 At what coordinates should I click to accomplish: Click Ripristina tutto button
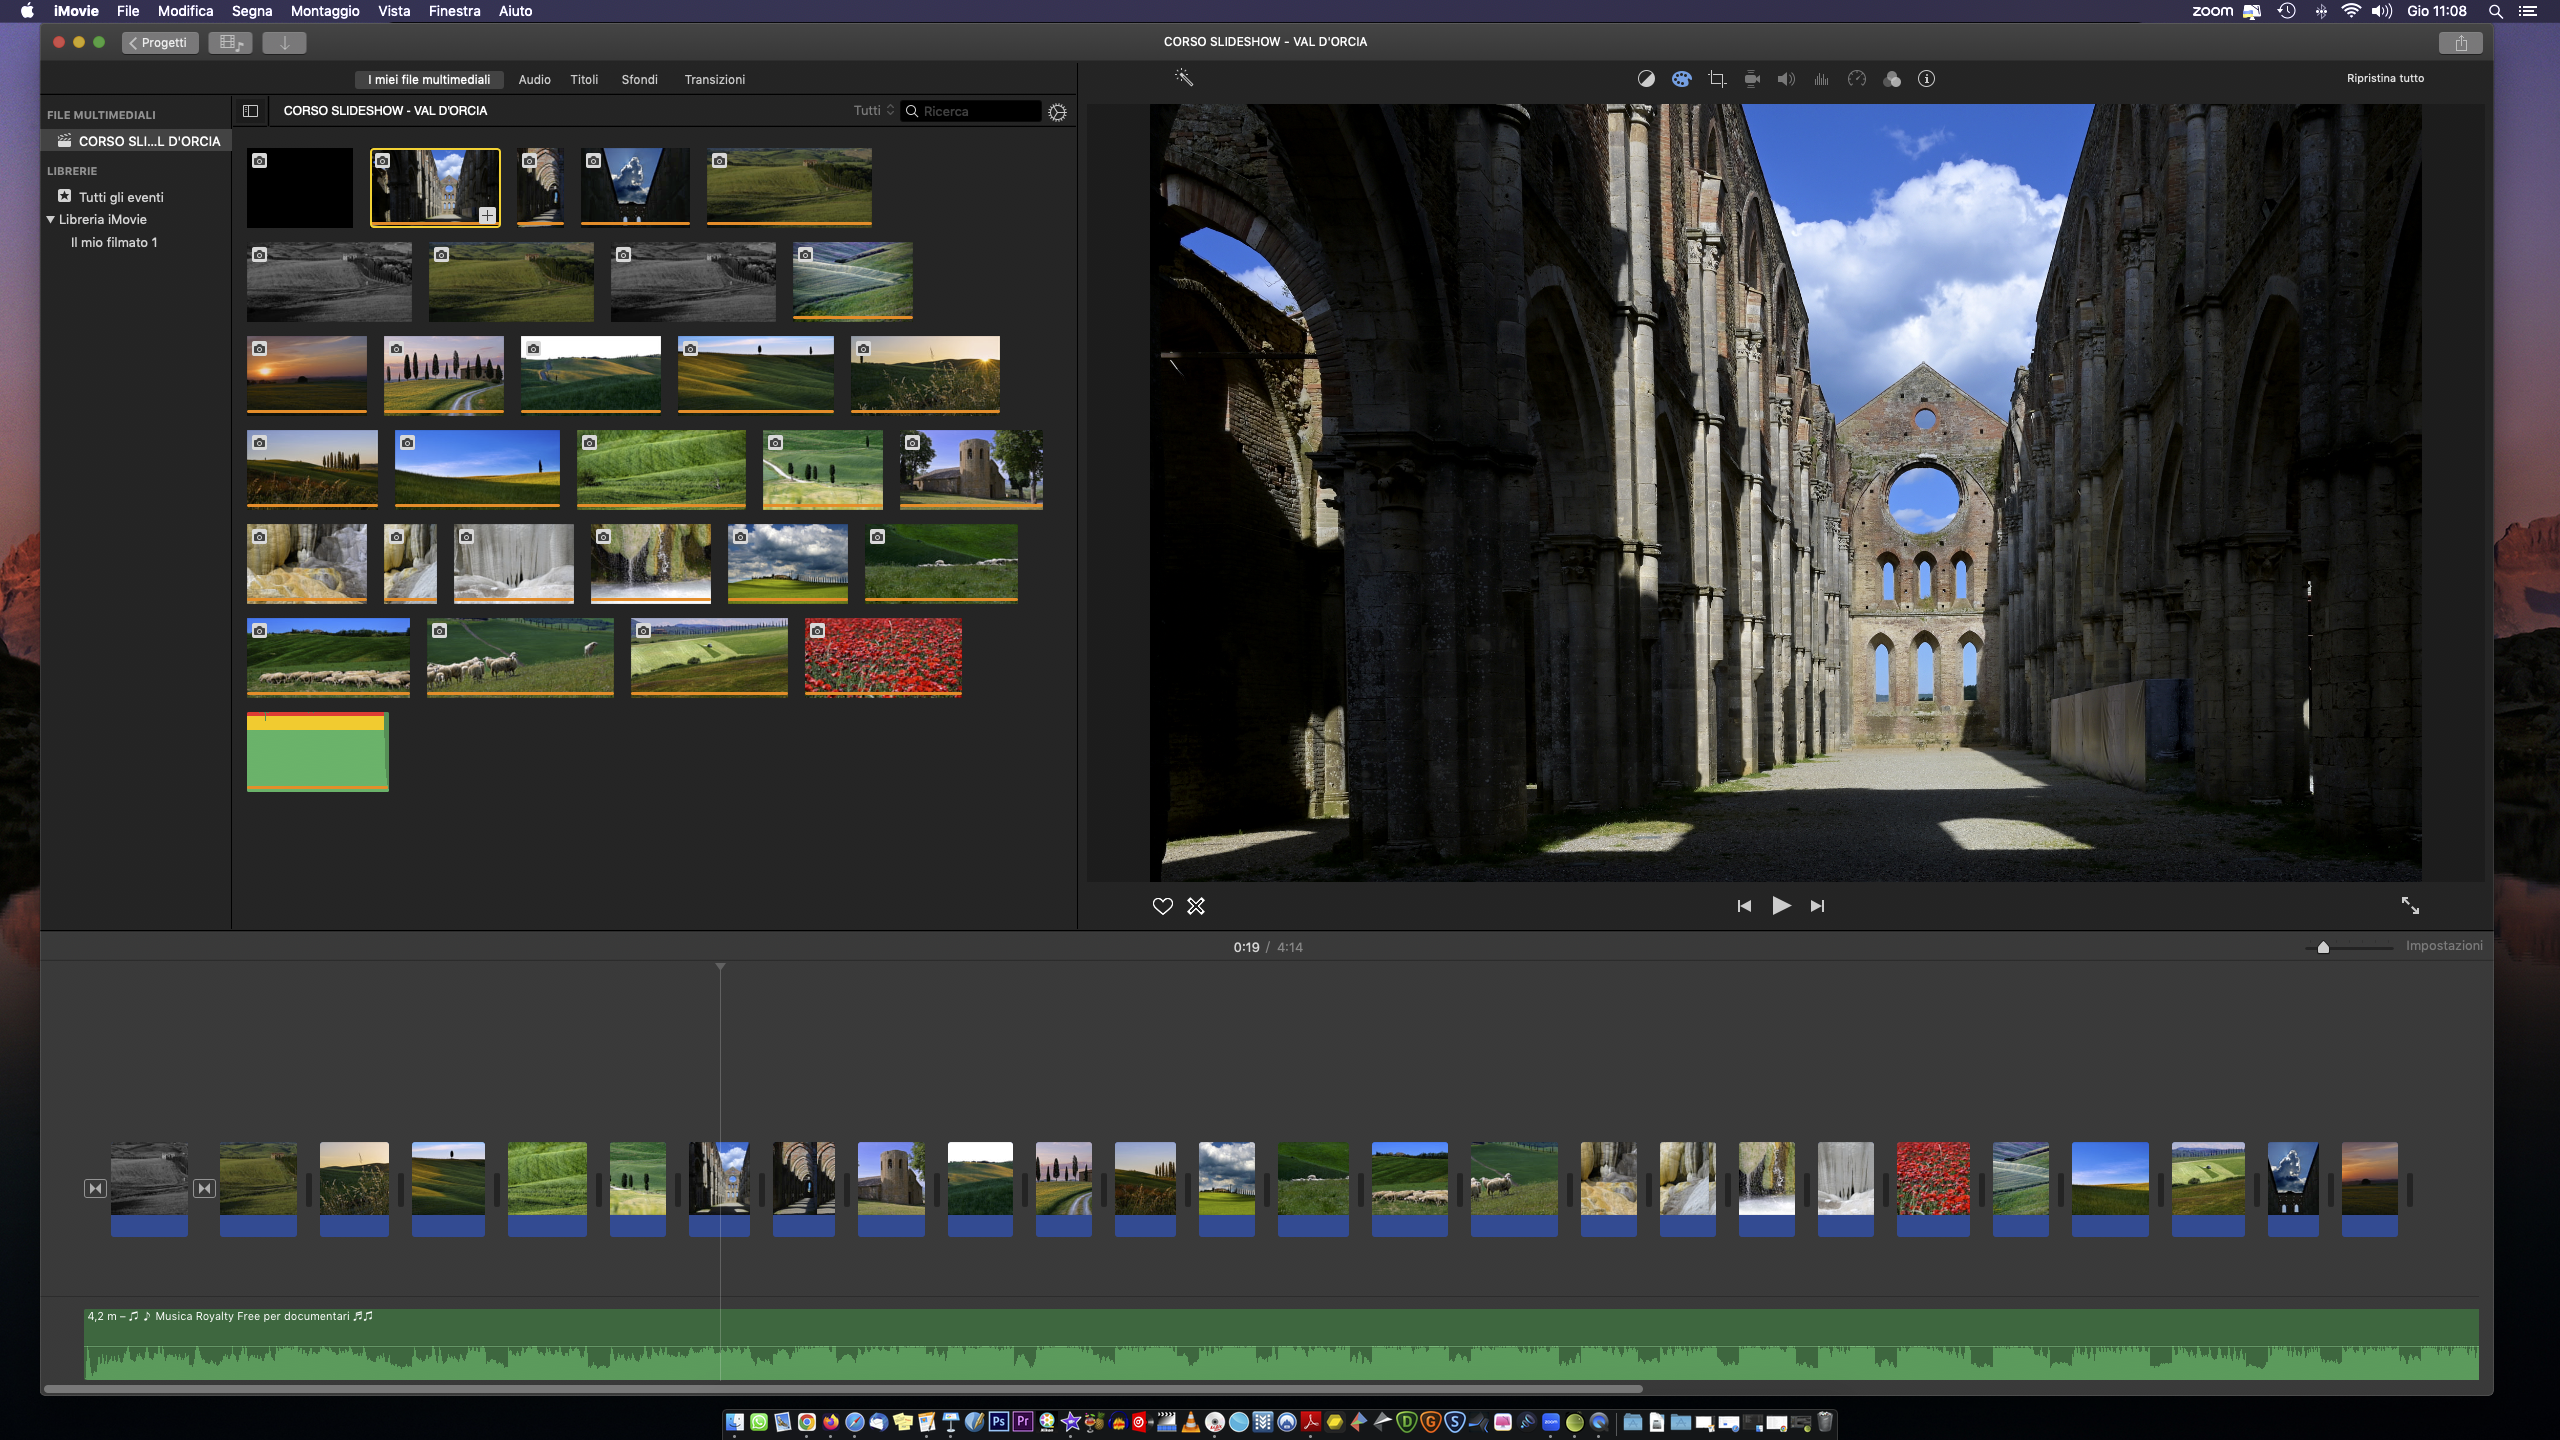[x=2385, y=78]
